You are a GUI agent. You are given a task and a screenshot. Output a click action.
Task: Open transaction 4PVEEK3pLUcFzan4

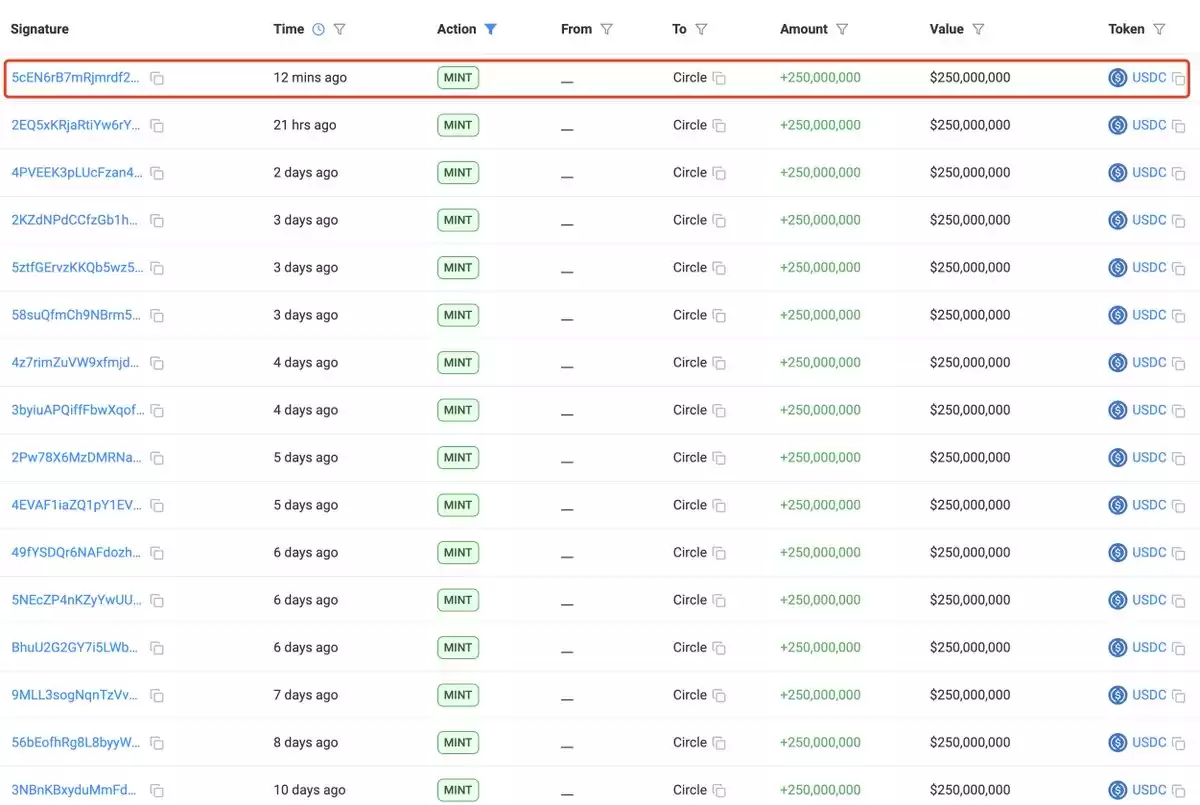click(x=77, y=172)
